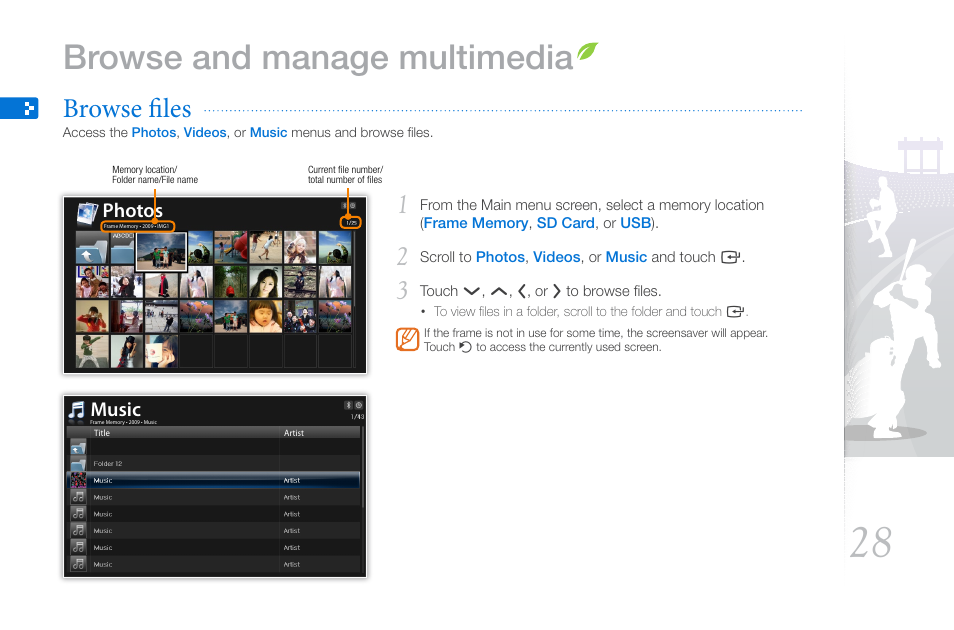Image resolution: width=954 pixels, height=630 pixels.
Task: Click the 1/25 file counter in Photos
Action: pos(351,223)
